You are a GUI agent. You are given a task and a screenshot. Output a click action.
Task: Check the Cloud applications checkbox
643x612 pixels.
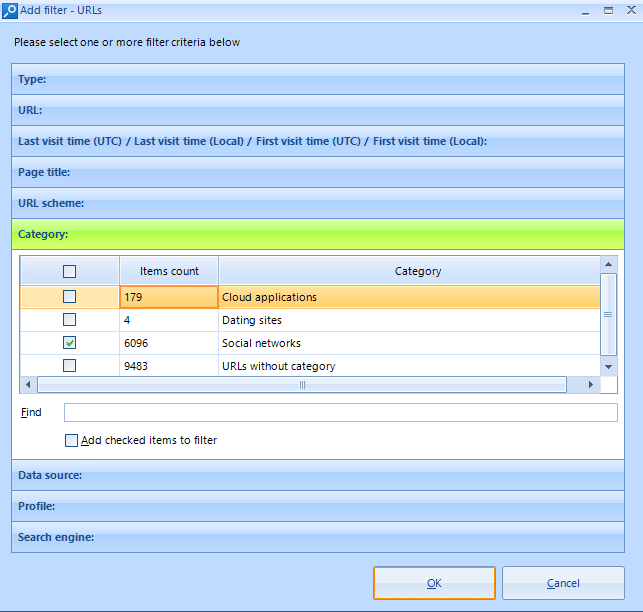(x=69, y=297)
